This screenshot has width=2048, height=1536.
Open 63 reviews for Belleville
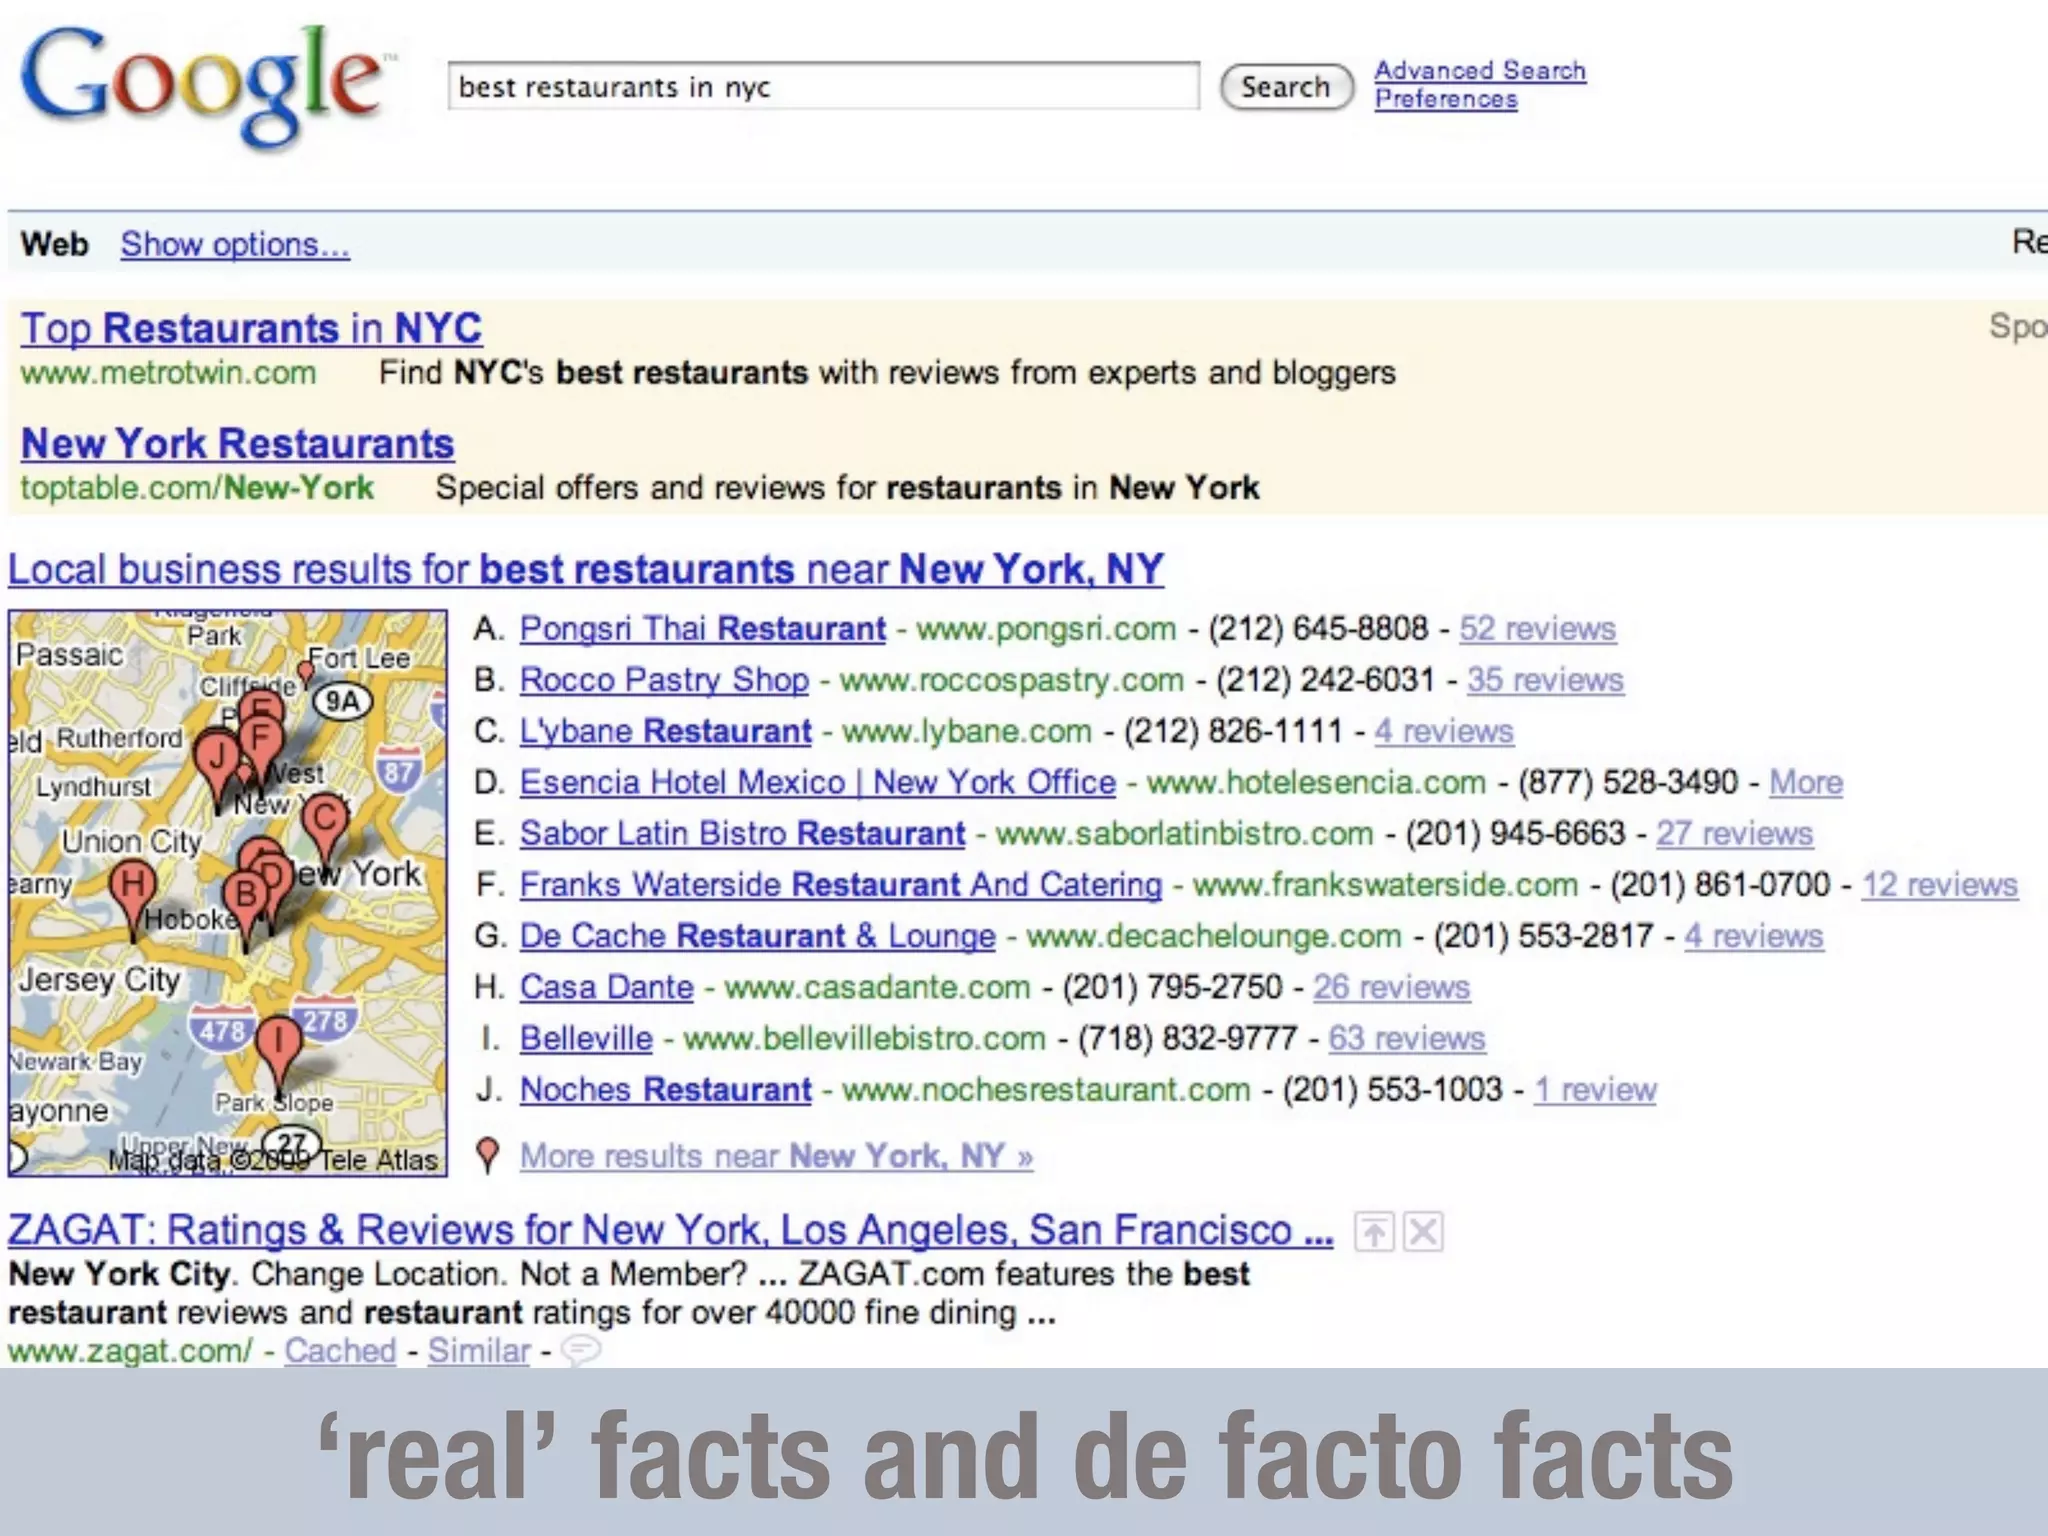[1406, 1037]
